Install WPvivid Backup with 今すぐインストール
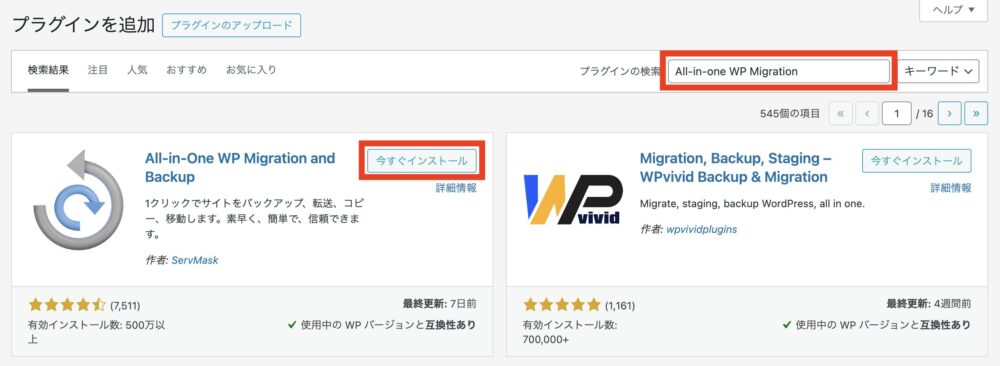The height and width of the screenshot is (366, 1000). click(916, 161)
